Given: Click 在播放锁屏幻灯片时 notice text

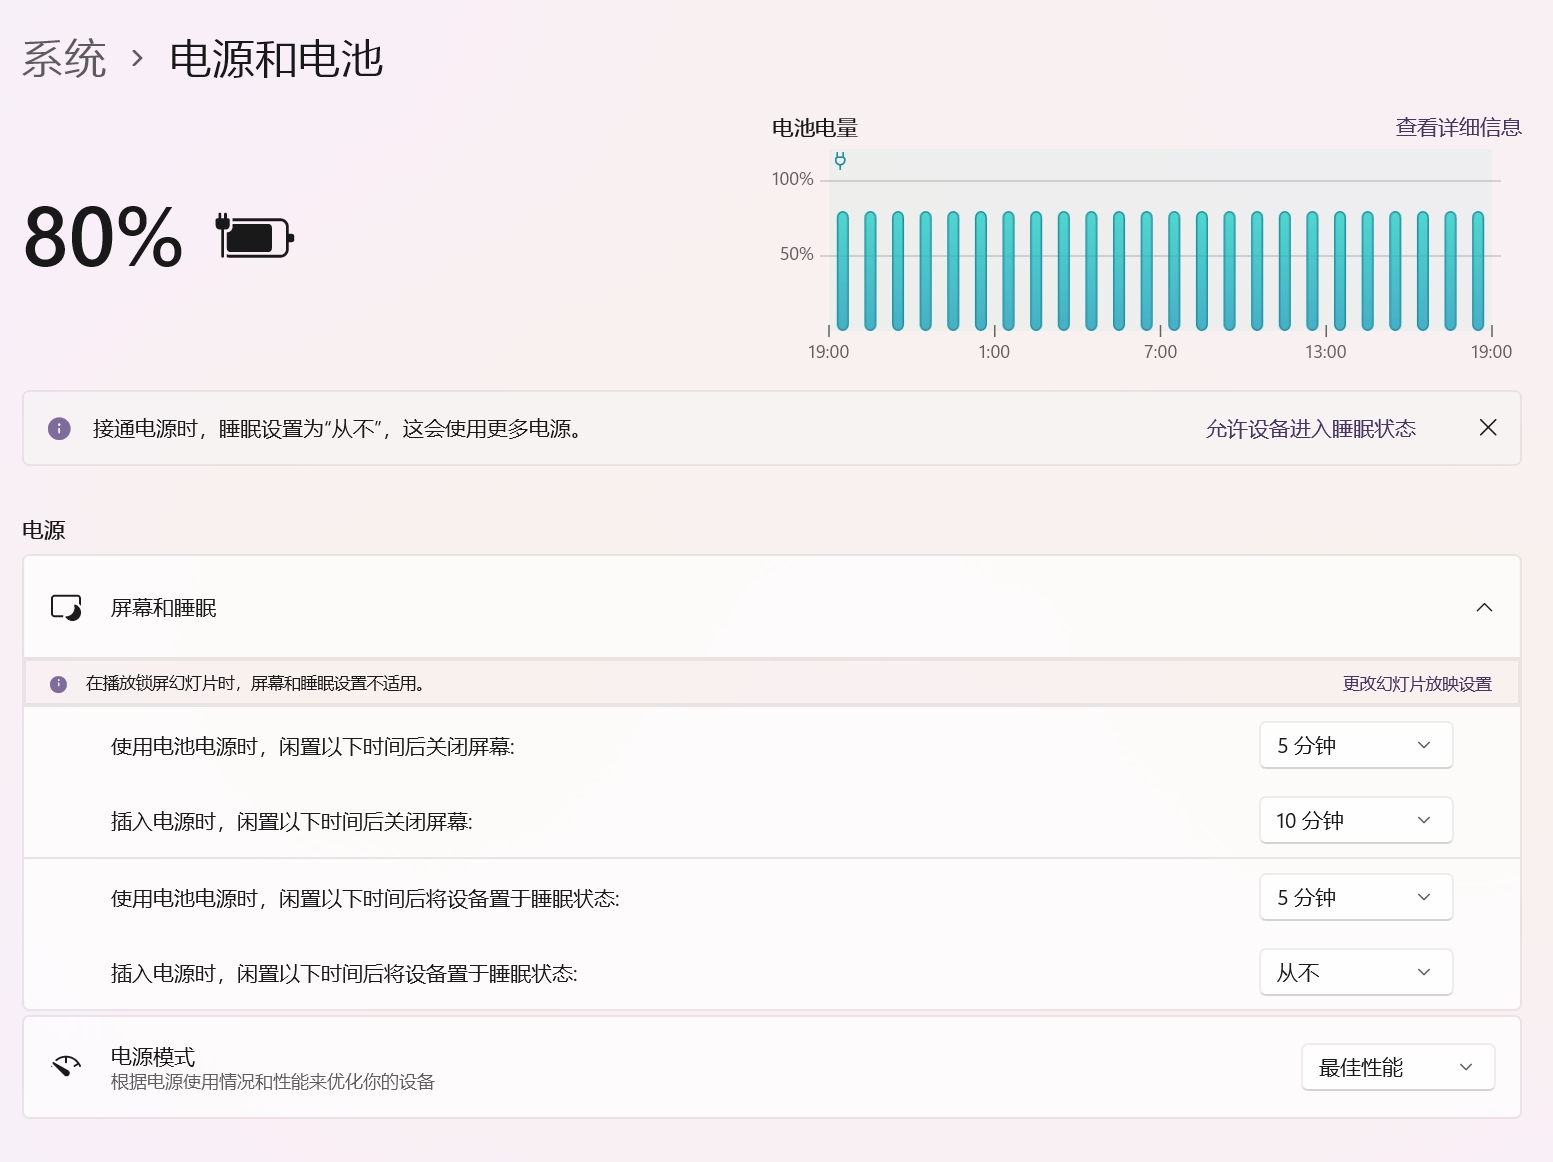Looking at the screenshot, I should pyautogui.click(x=258, y=684).
